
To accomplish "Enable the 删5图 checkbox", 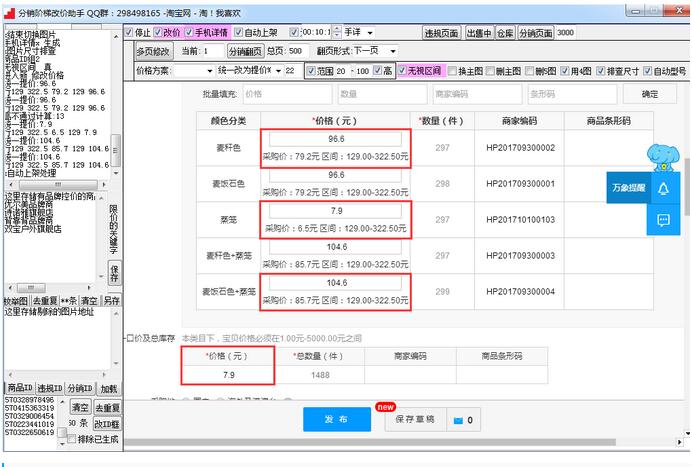I will [529, 71].
